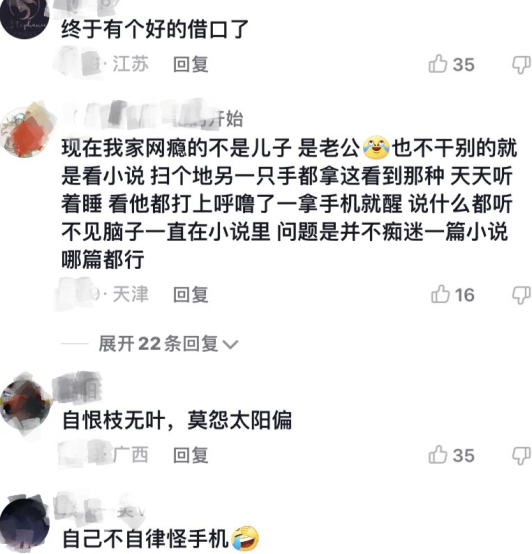This screenshot has width=532, height=554.
Task: Open avatar of the 自己不自律 commenter
Action: coord(25,522)
